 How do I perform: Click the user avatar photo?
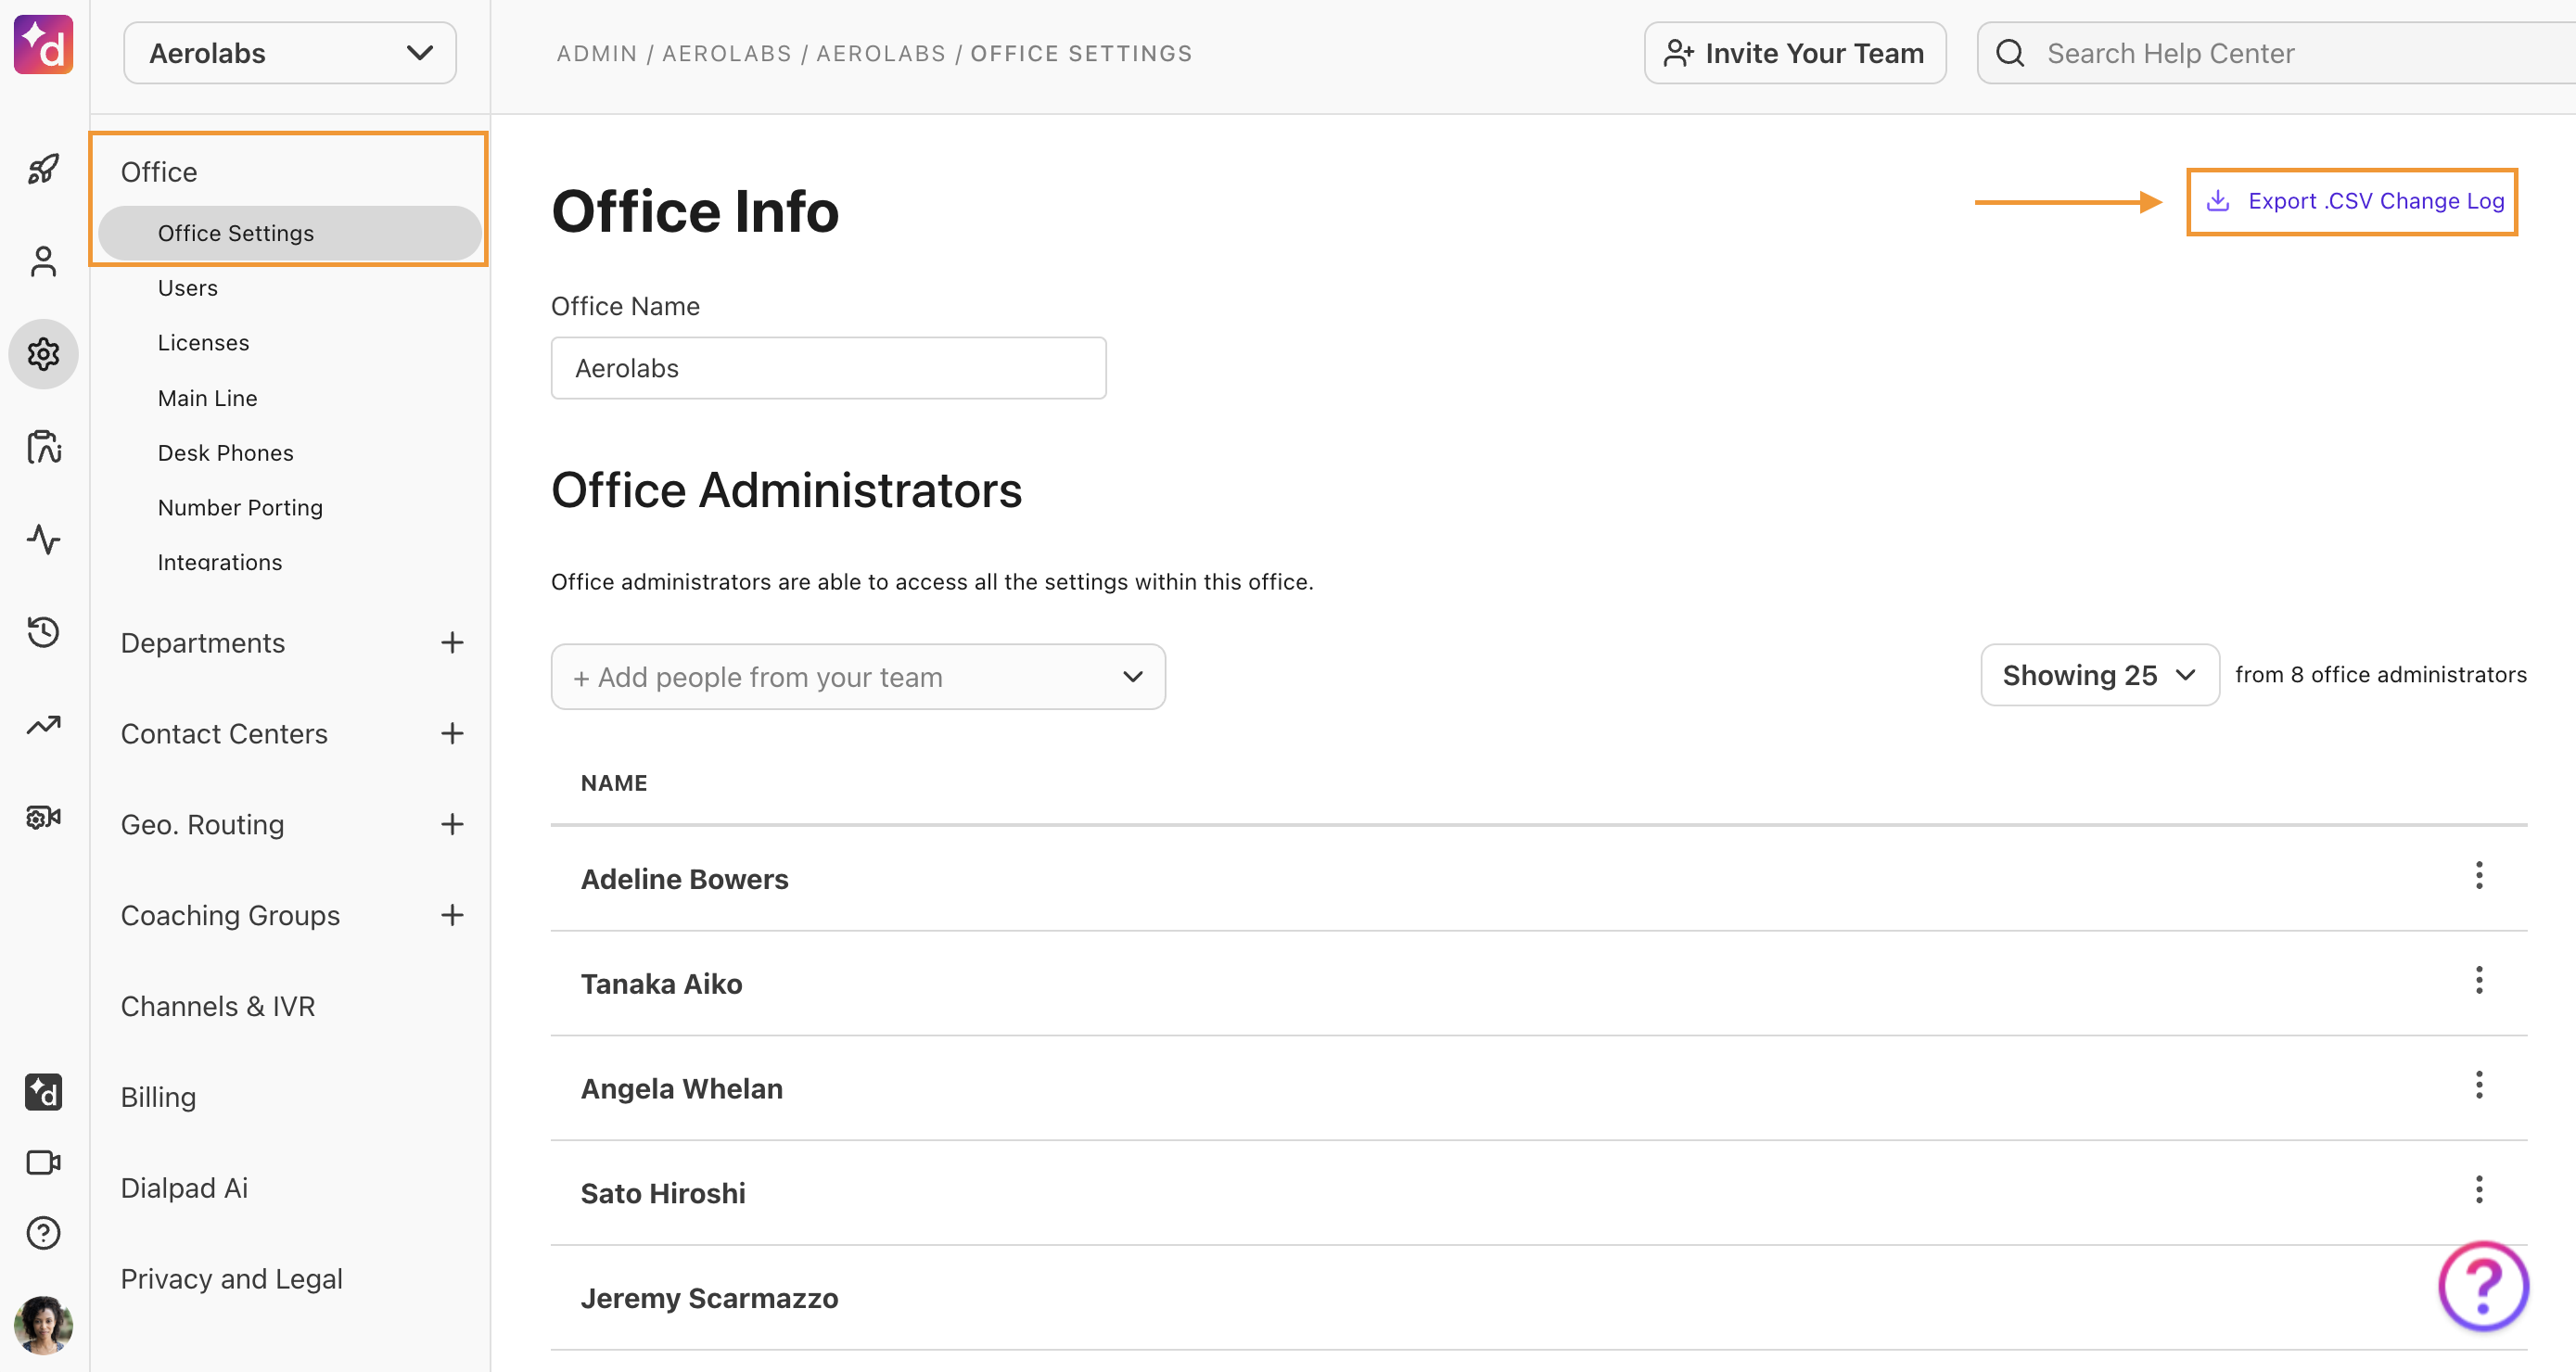(43, 1325)
